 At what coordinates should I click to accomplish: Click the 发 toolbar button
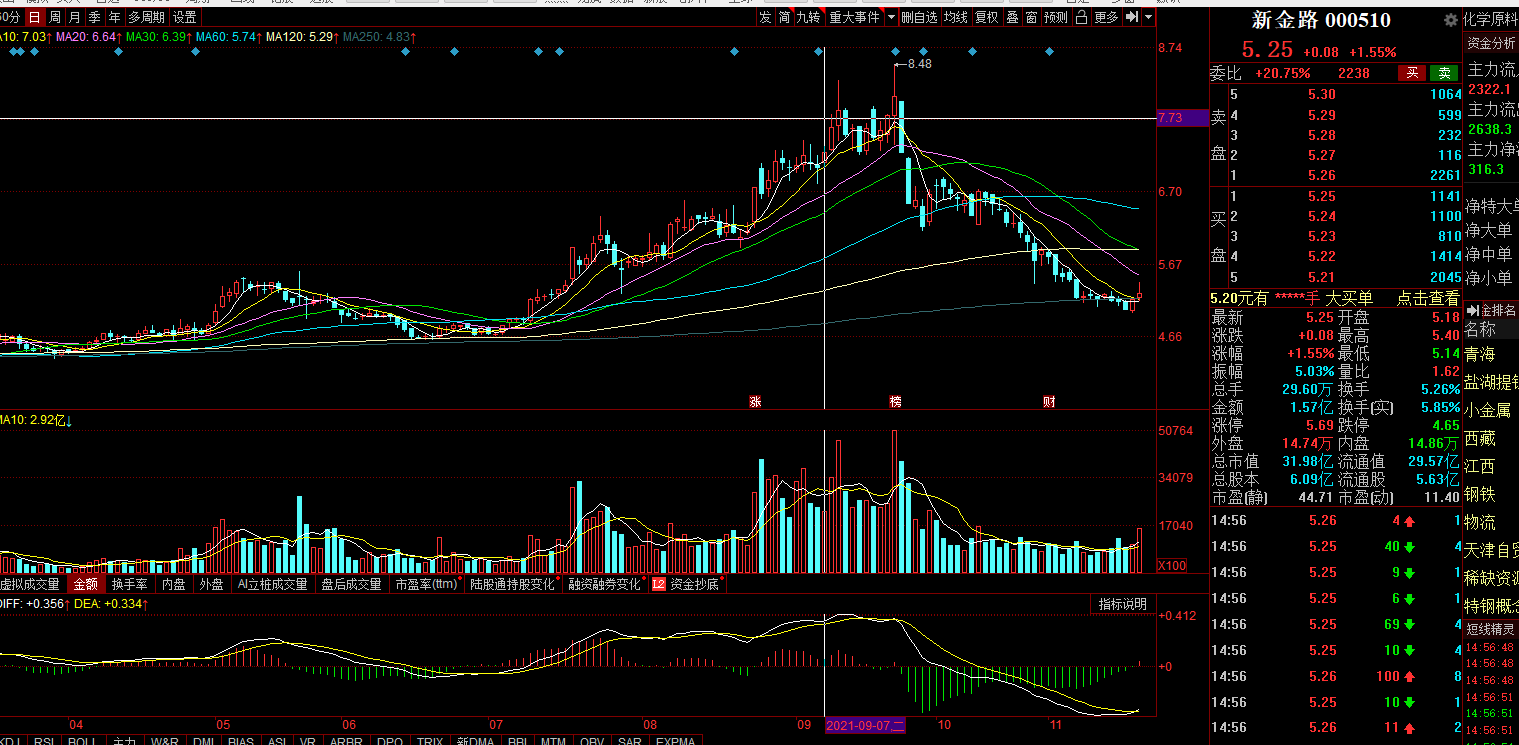point(765,17)
